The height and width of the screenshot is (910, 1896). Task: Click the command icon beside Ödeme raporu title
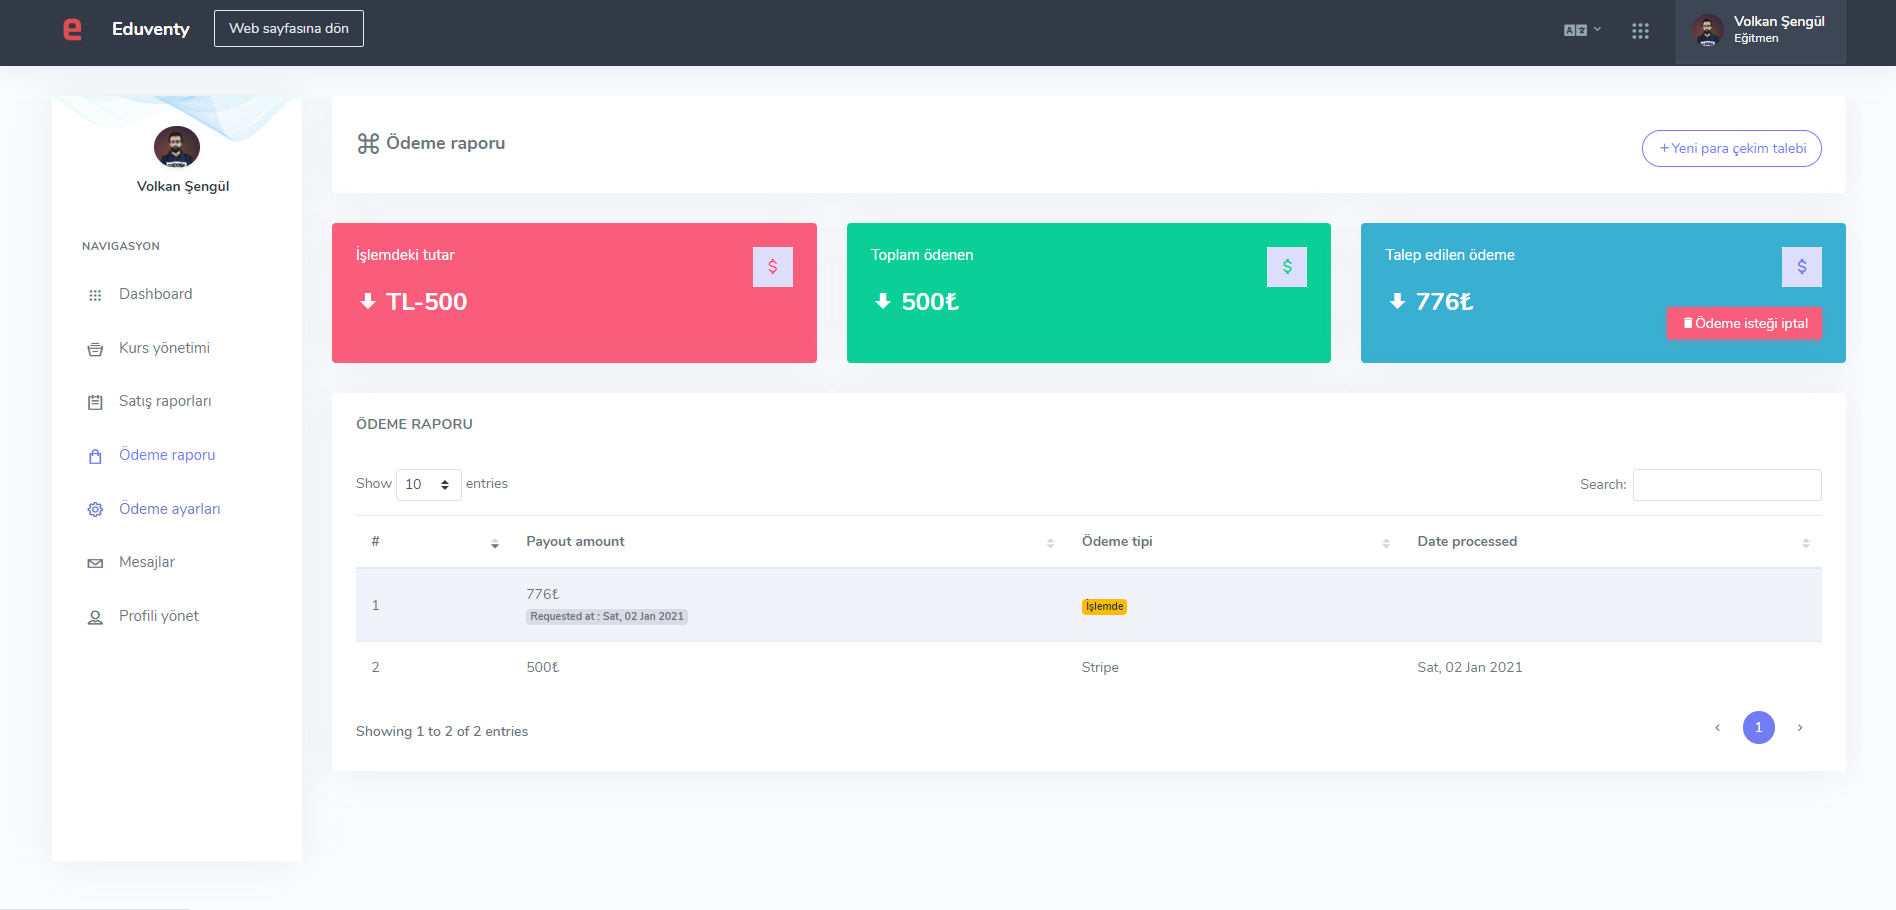pos(368,144)
